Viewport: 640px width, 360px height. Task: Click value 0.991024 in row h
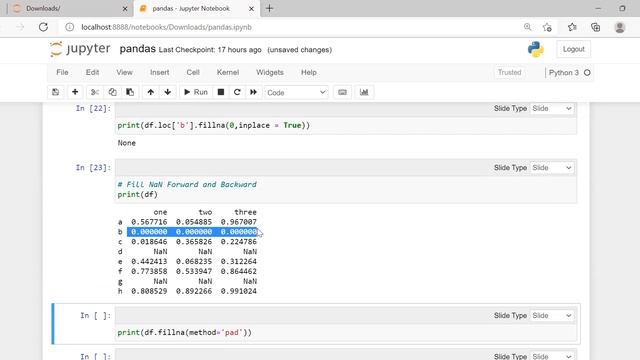coord(239,291)
